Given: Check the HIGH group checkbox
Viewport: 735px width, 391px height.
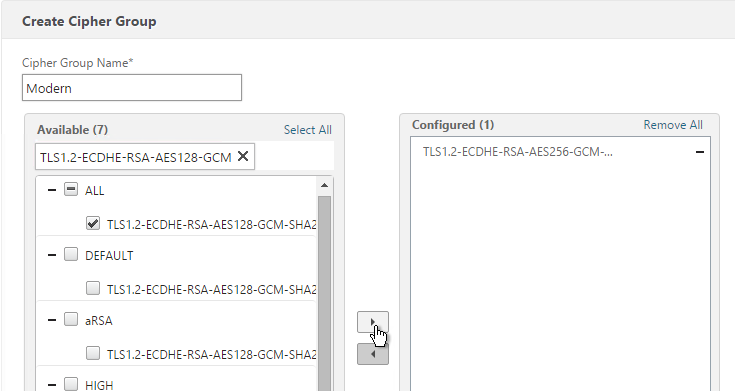Looking at the screenshot, I should click(71, 384).
